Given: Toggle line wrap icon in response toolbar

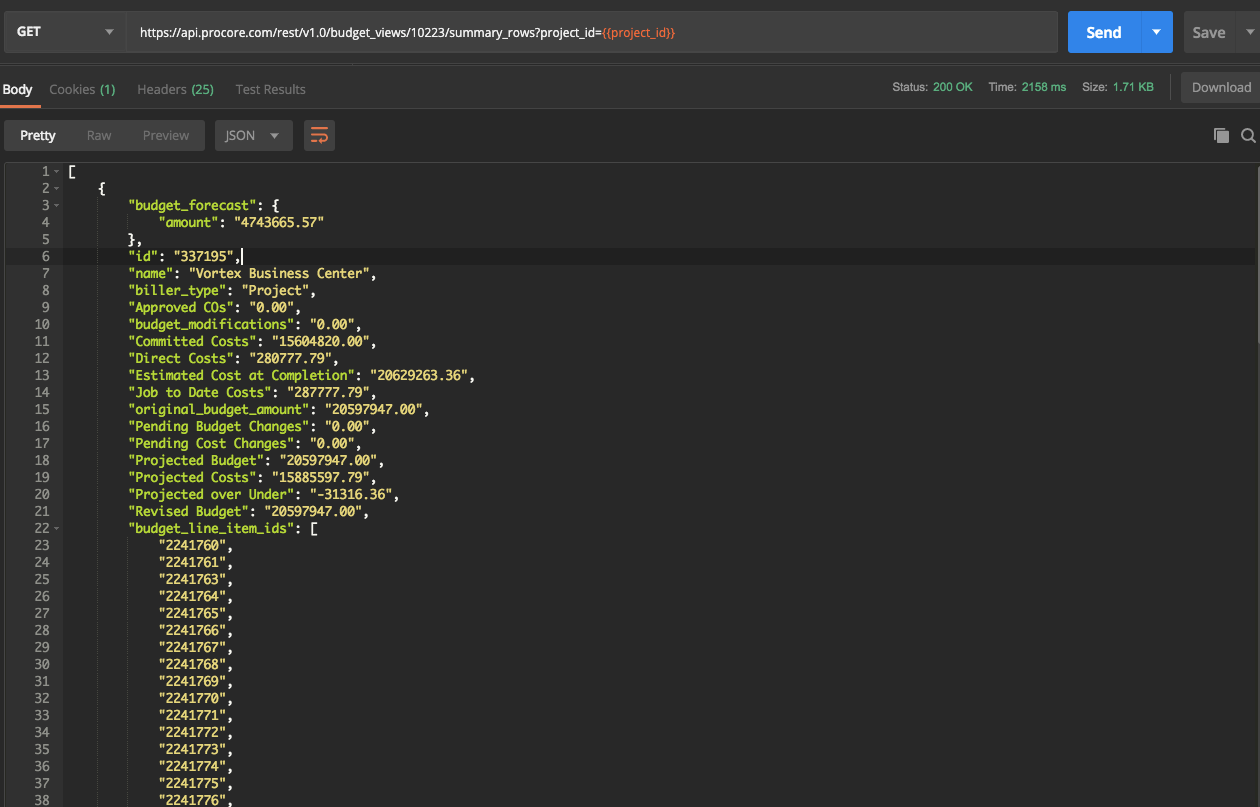Looking at the screenshot, I should 319,136.
